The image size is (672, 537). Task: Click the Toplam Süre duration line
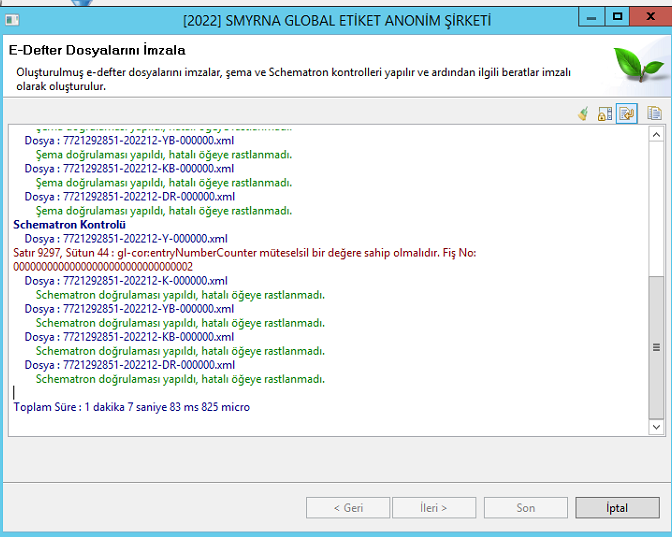point(131,407)
